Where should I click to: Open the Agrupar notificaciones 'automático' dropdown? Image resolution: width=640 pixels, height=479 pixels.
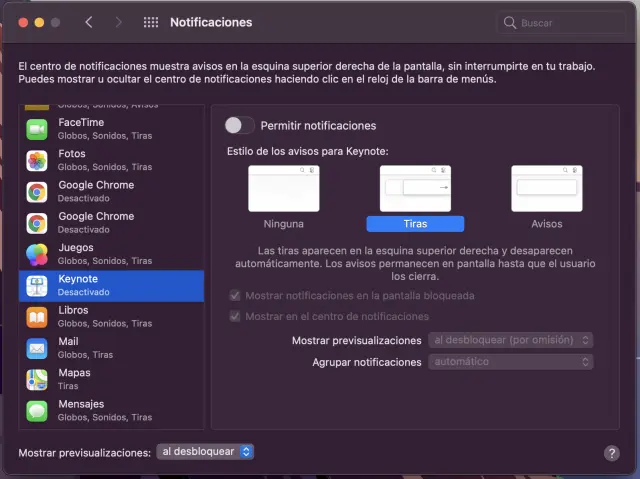[x=511, y=361]
